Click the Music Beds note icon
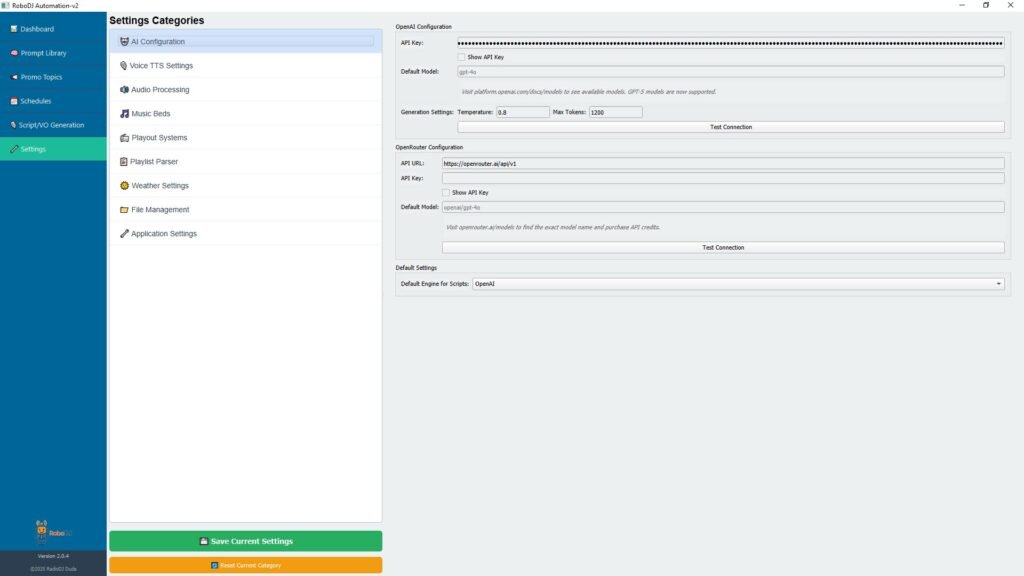This screenshot has width=1024, height=576. (x=124, y=114)
